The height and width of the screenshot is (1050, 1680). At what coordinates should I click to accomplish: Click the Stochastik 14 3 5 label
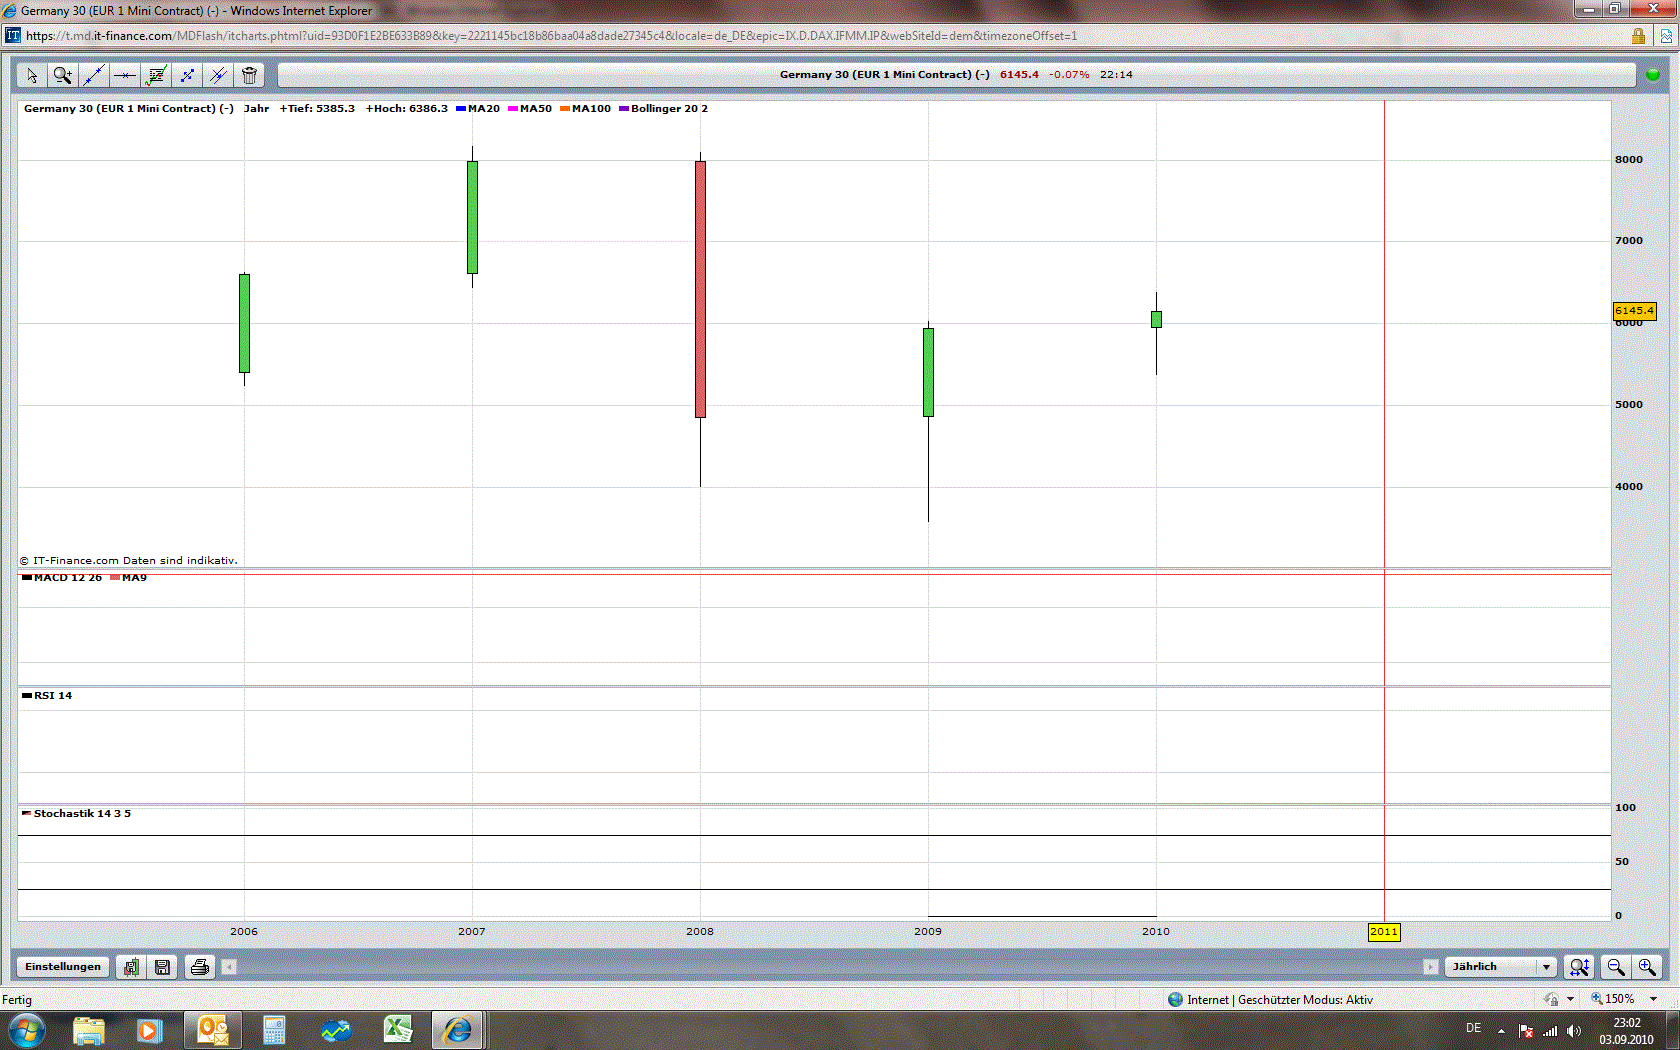[77, 814]
